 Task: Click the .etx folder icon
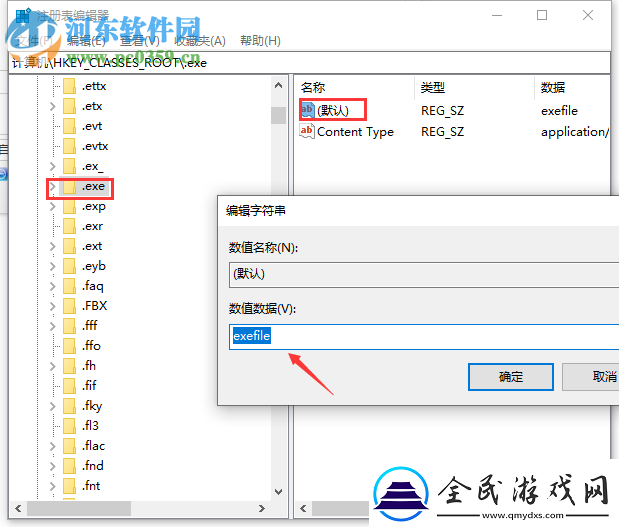click(x=69, y=106)
